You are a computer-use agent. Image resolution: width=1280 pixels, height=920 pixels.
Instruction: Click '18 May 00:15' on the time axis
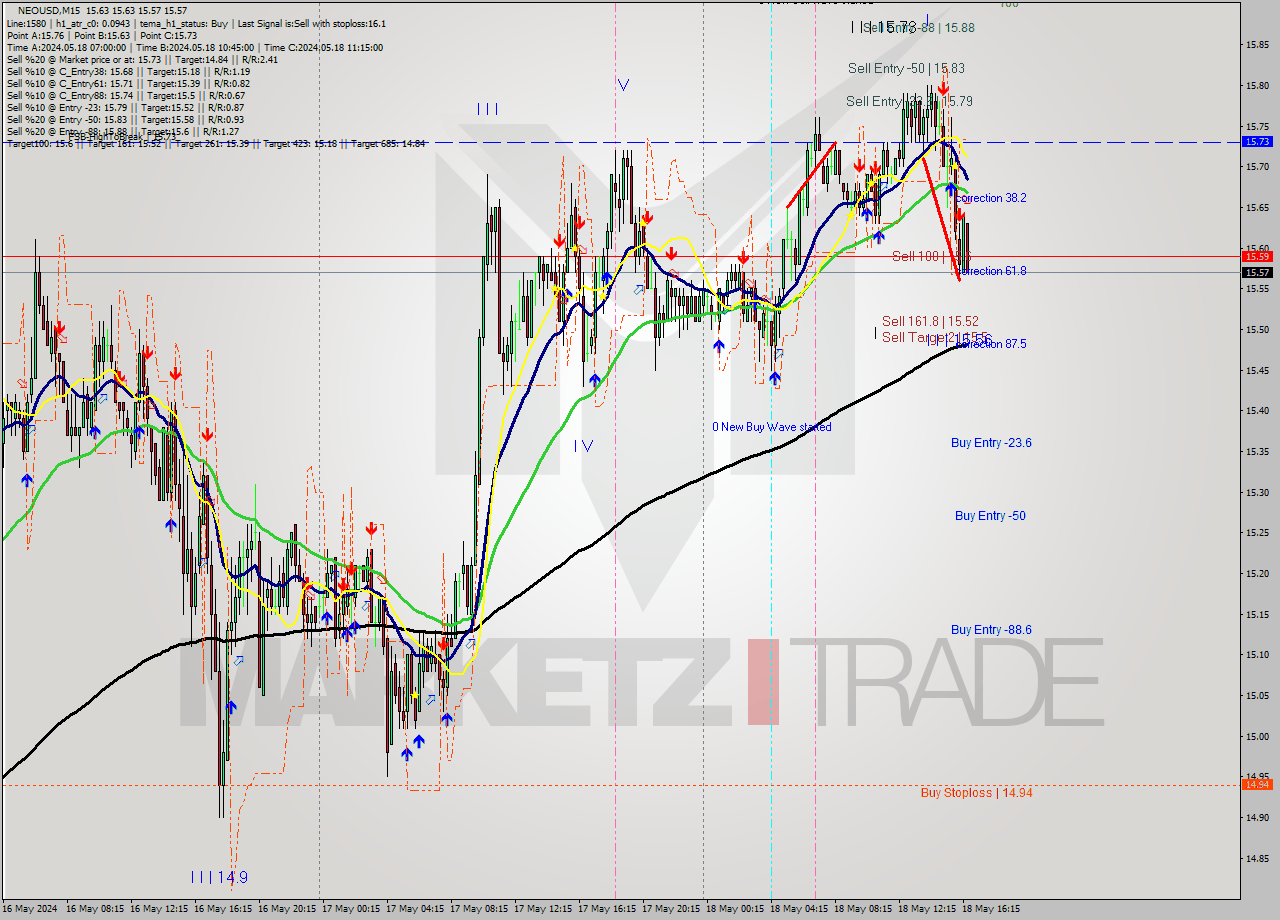point(735,909)
